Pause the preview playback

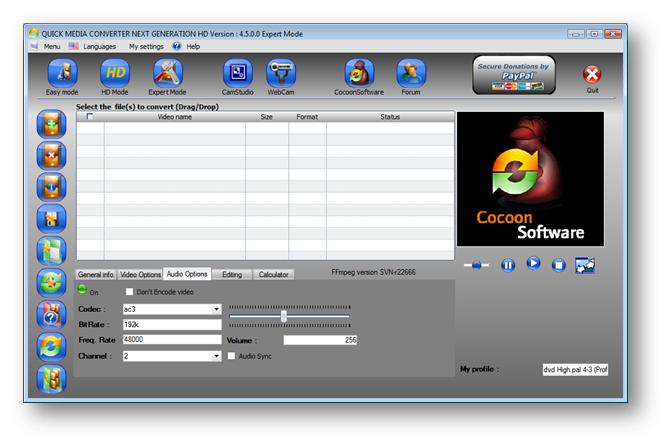[x=508, y=266]
